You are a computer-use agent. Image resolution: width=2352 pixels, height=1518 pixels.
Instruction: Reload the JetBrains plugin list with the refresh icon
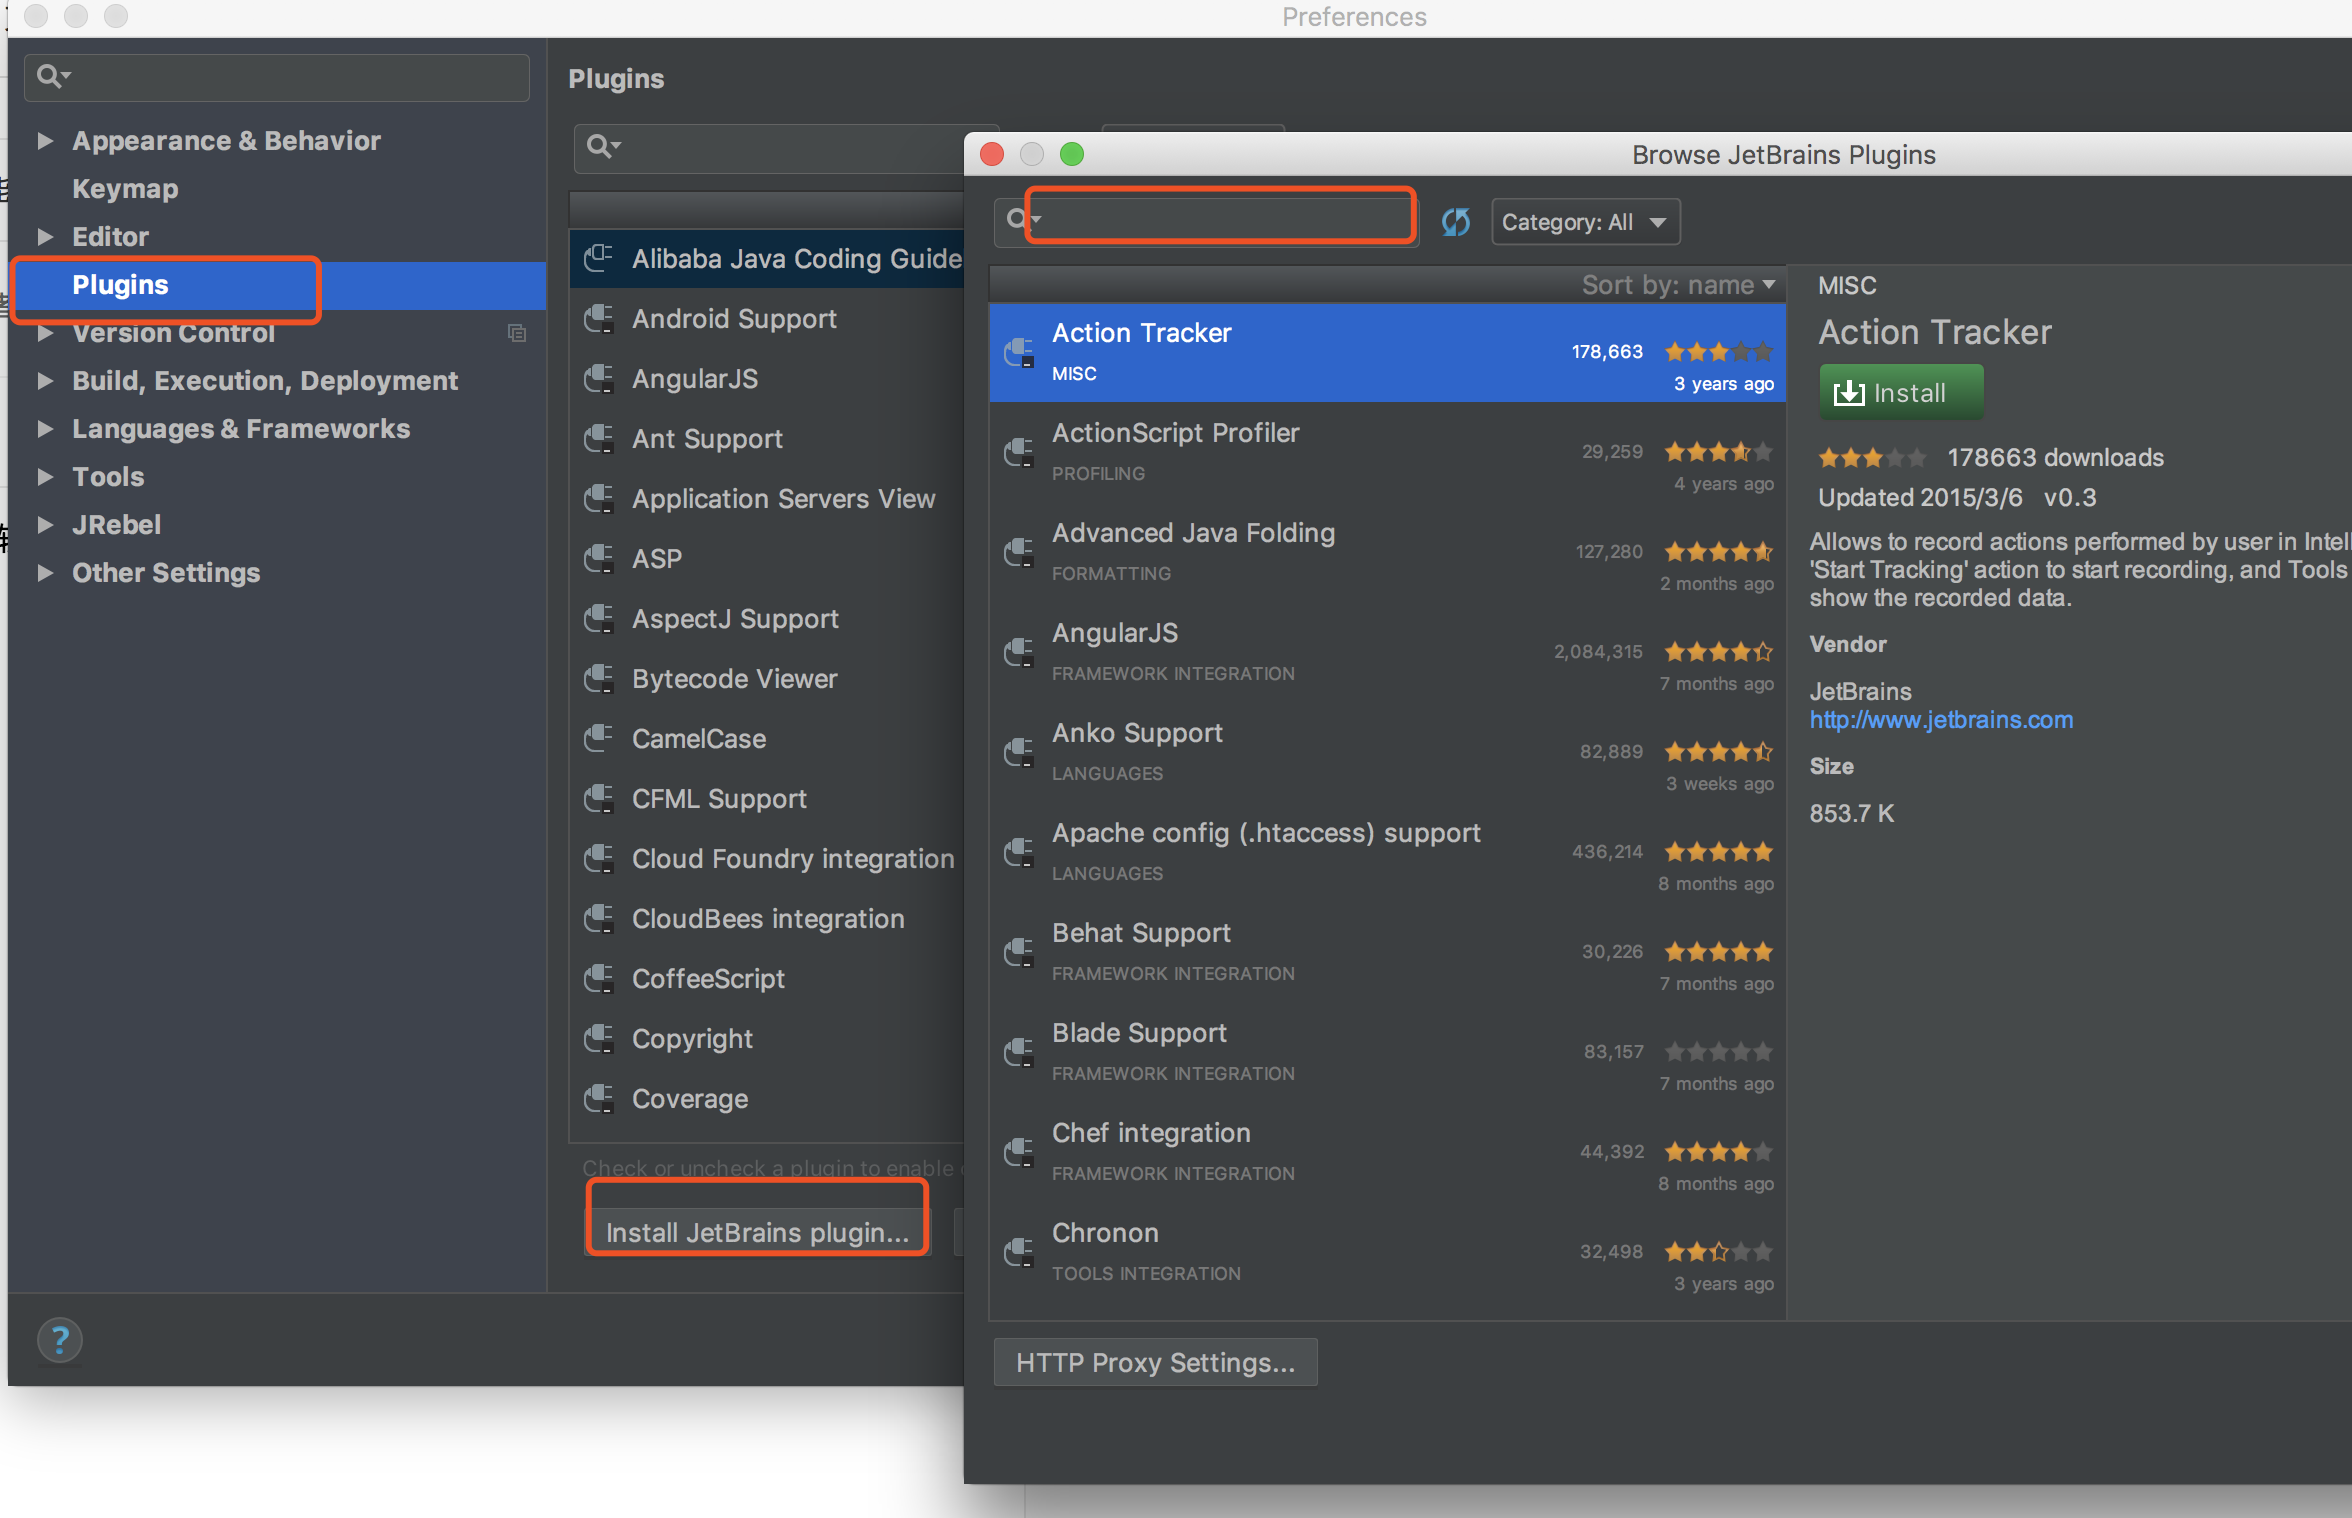[x=1456, y=222]
